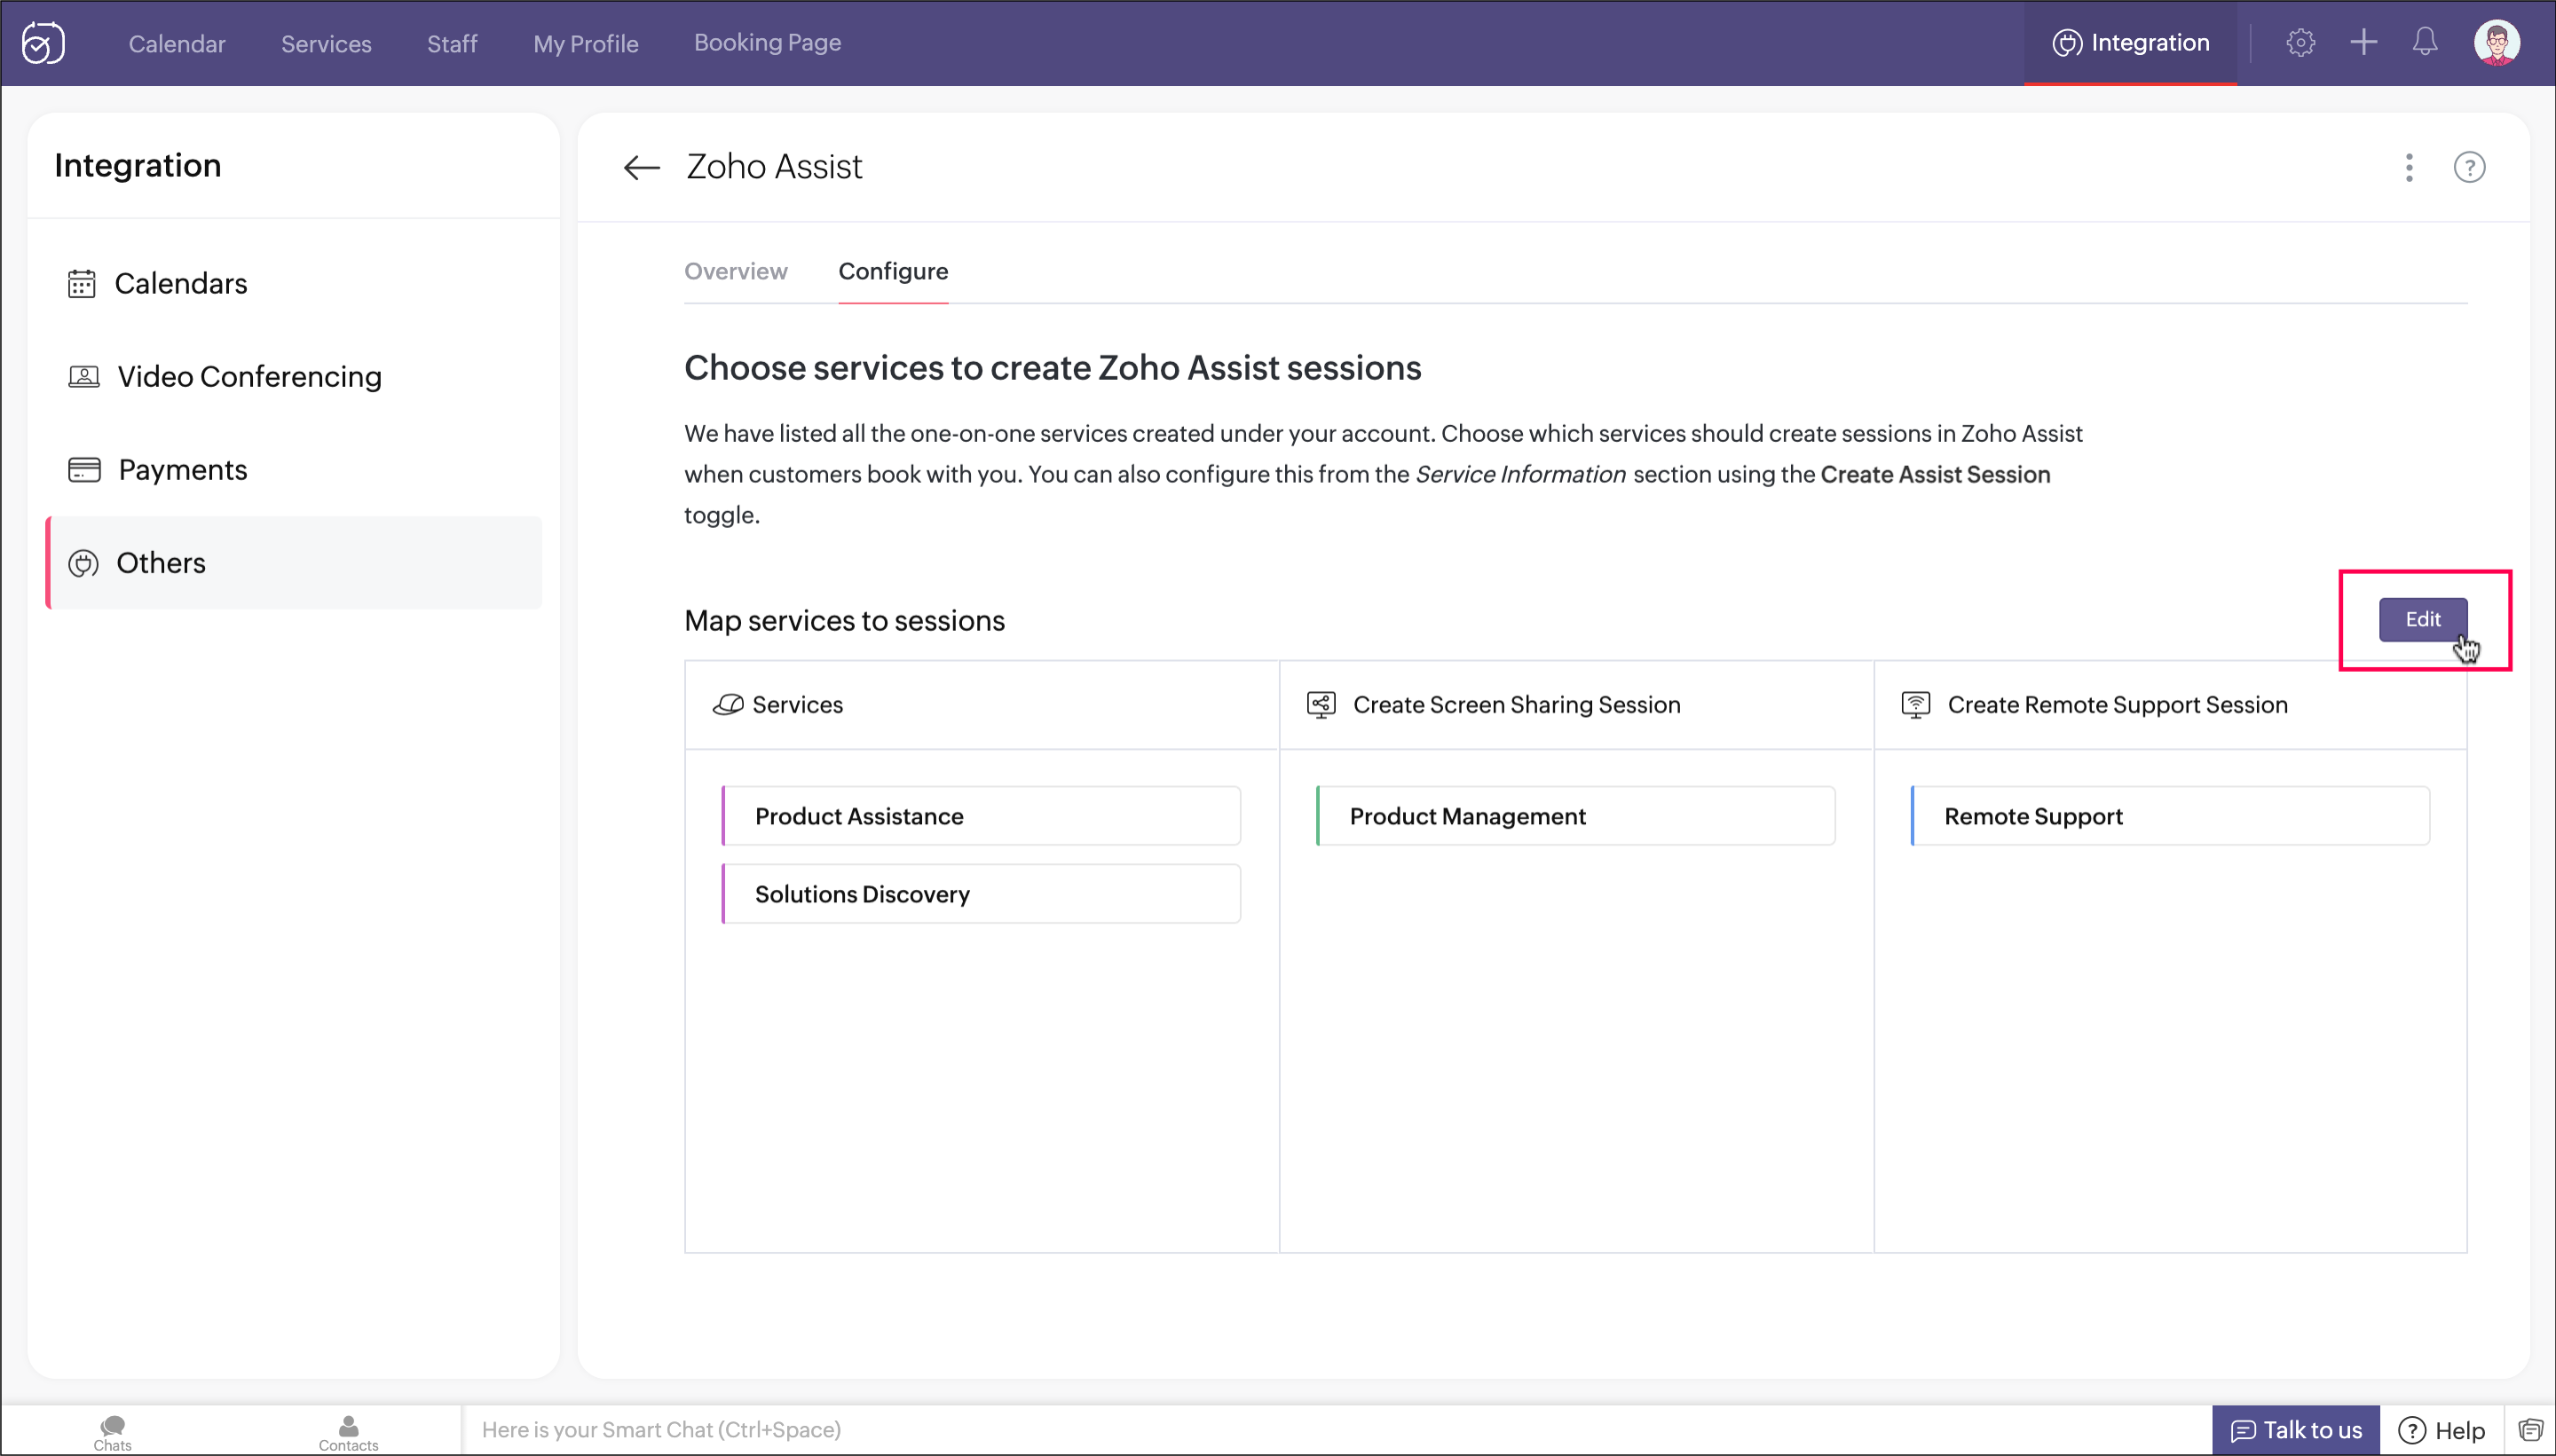Open the Booking Page top menu

[x=767, y=43]
